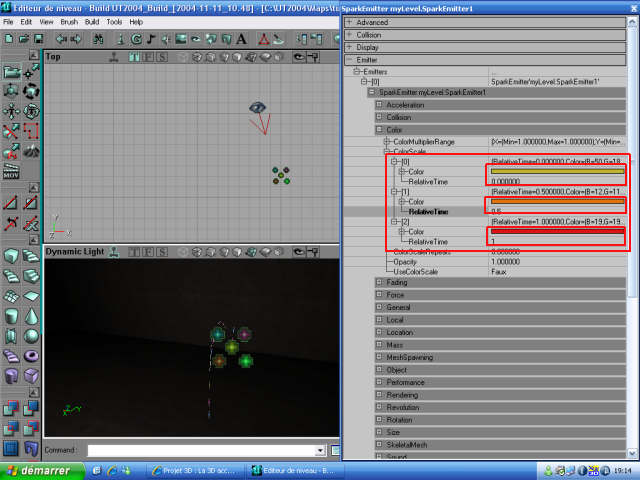Click the Cube brush builder icon
This screenshot has height=480, width=640.
[x=11, y=256]
